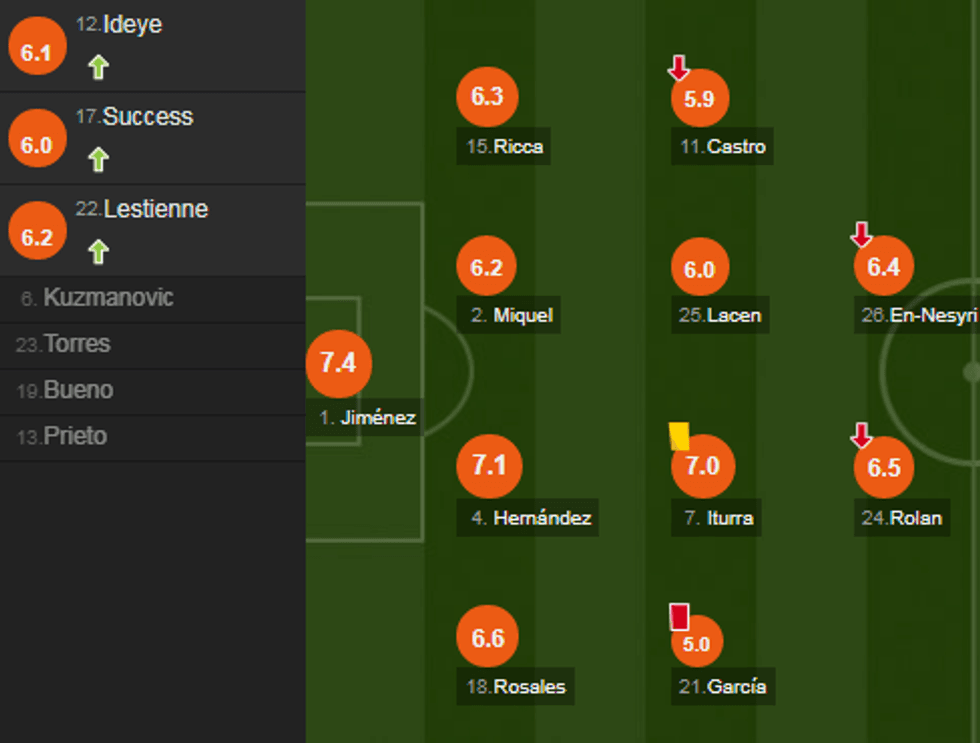Click Success's green substituted-on arrow
The height and width of the screenshot is (743, 980).
point(97,159)
